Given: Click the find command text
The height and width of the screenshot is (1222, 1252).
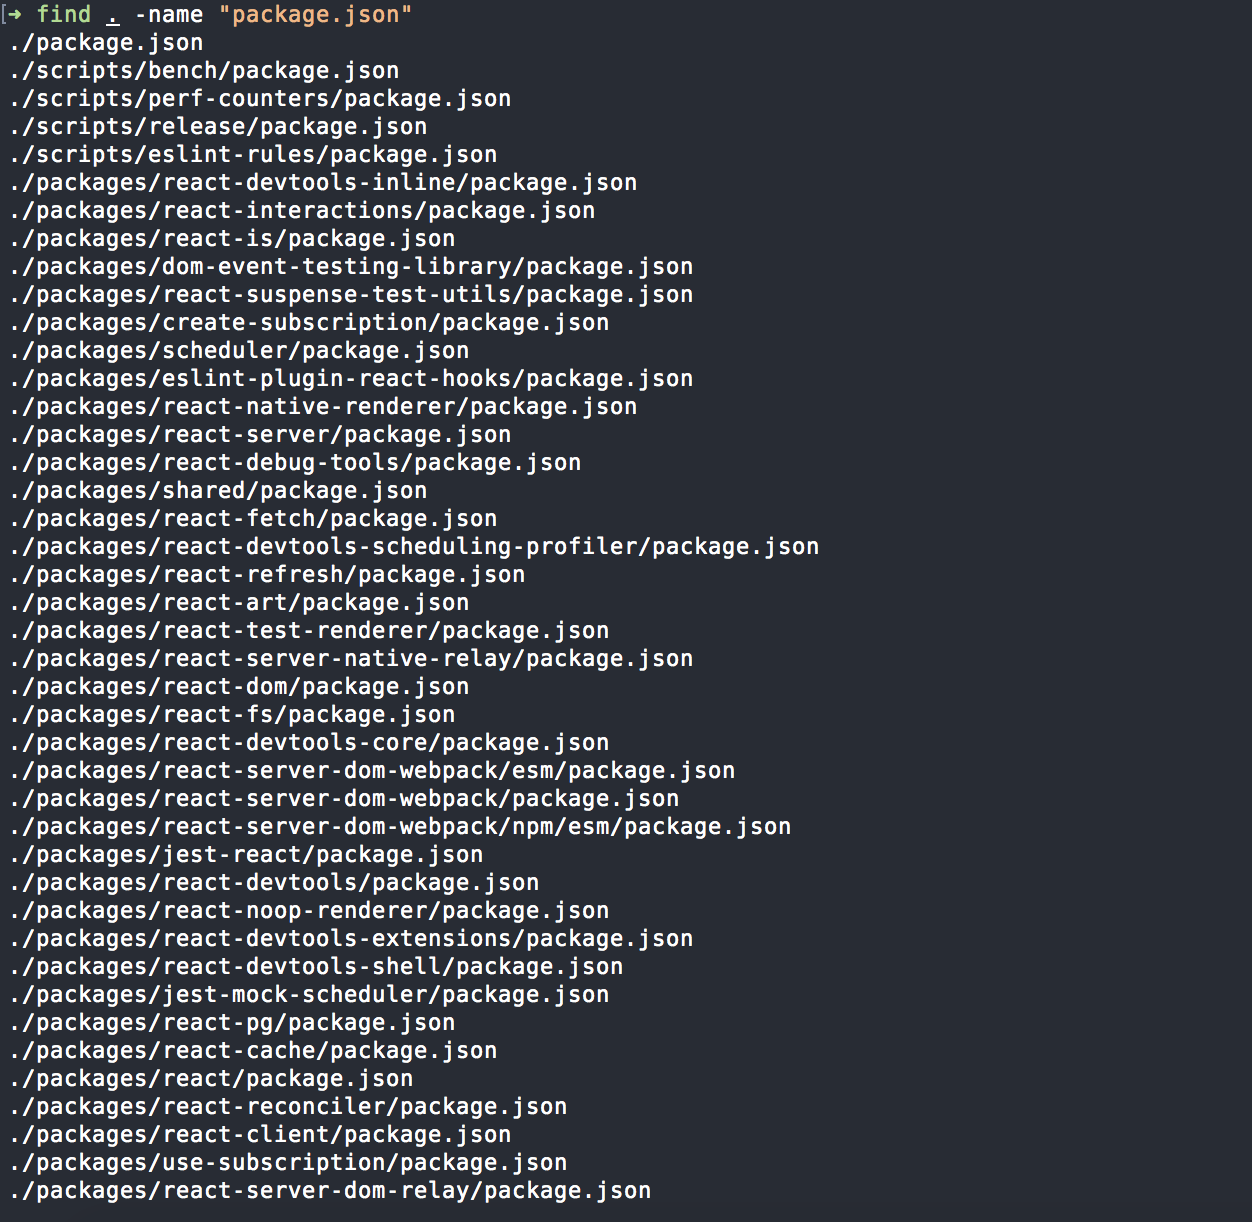Looking at the screenshot, I should [64, 14].
